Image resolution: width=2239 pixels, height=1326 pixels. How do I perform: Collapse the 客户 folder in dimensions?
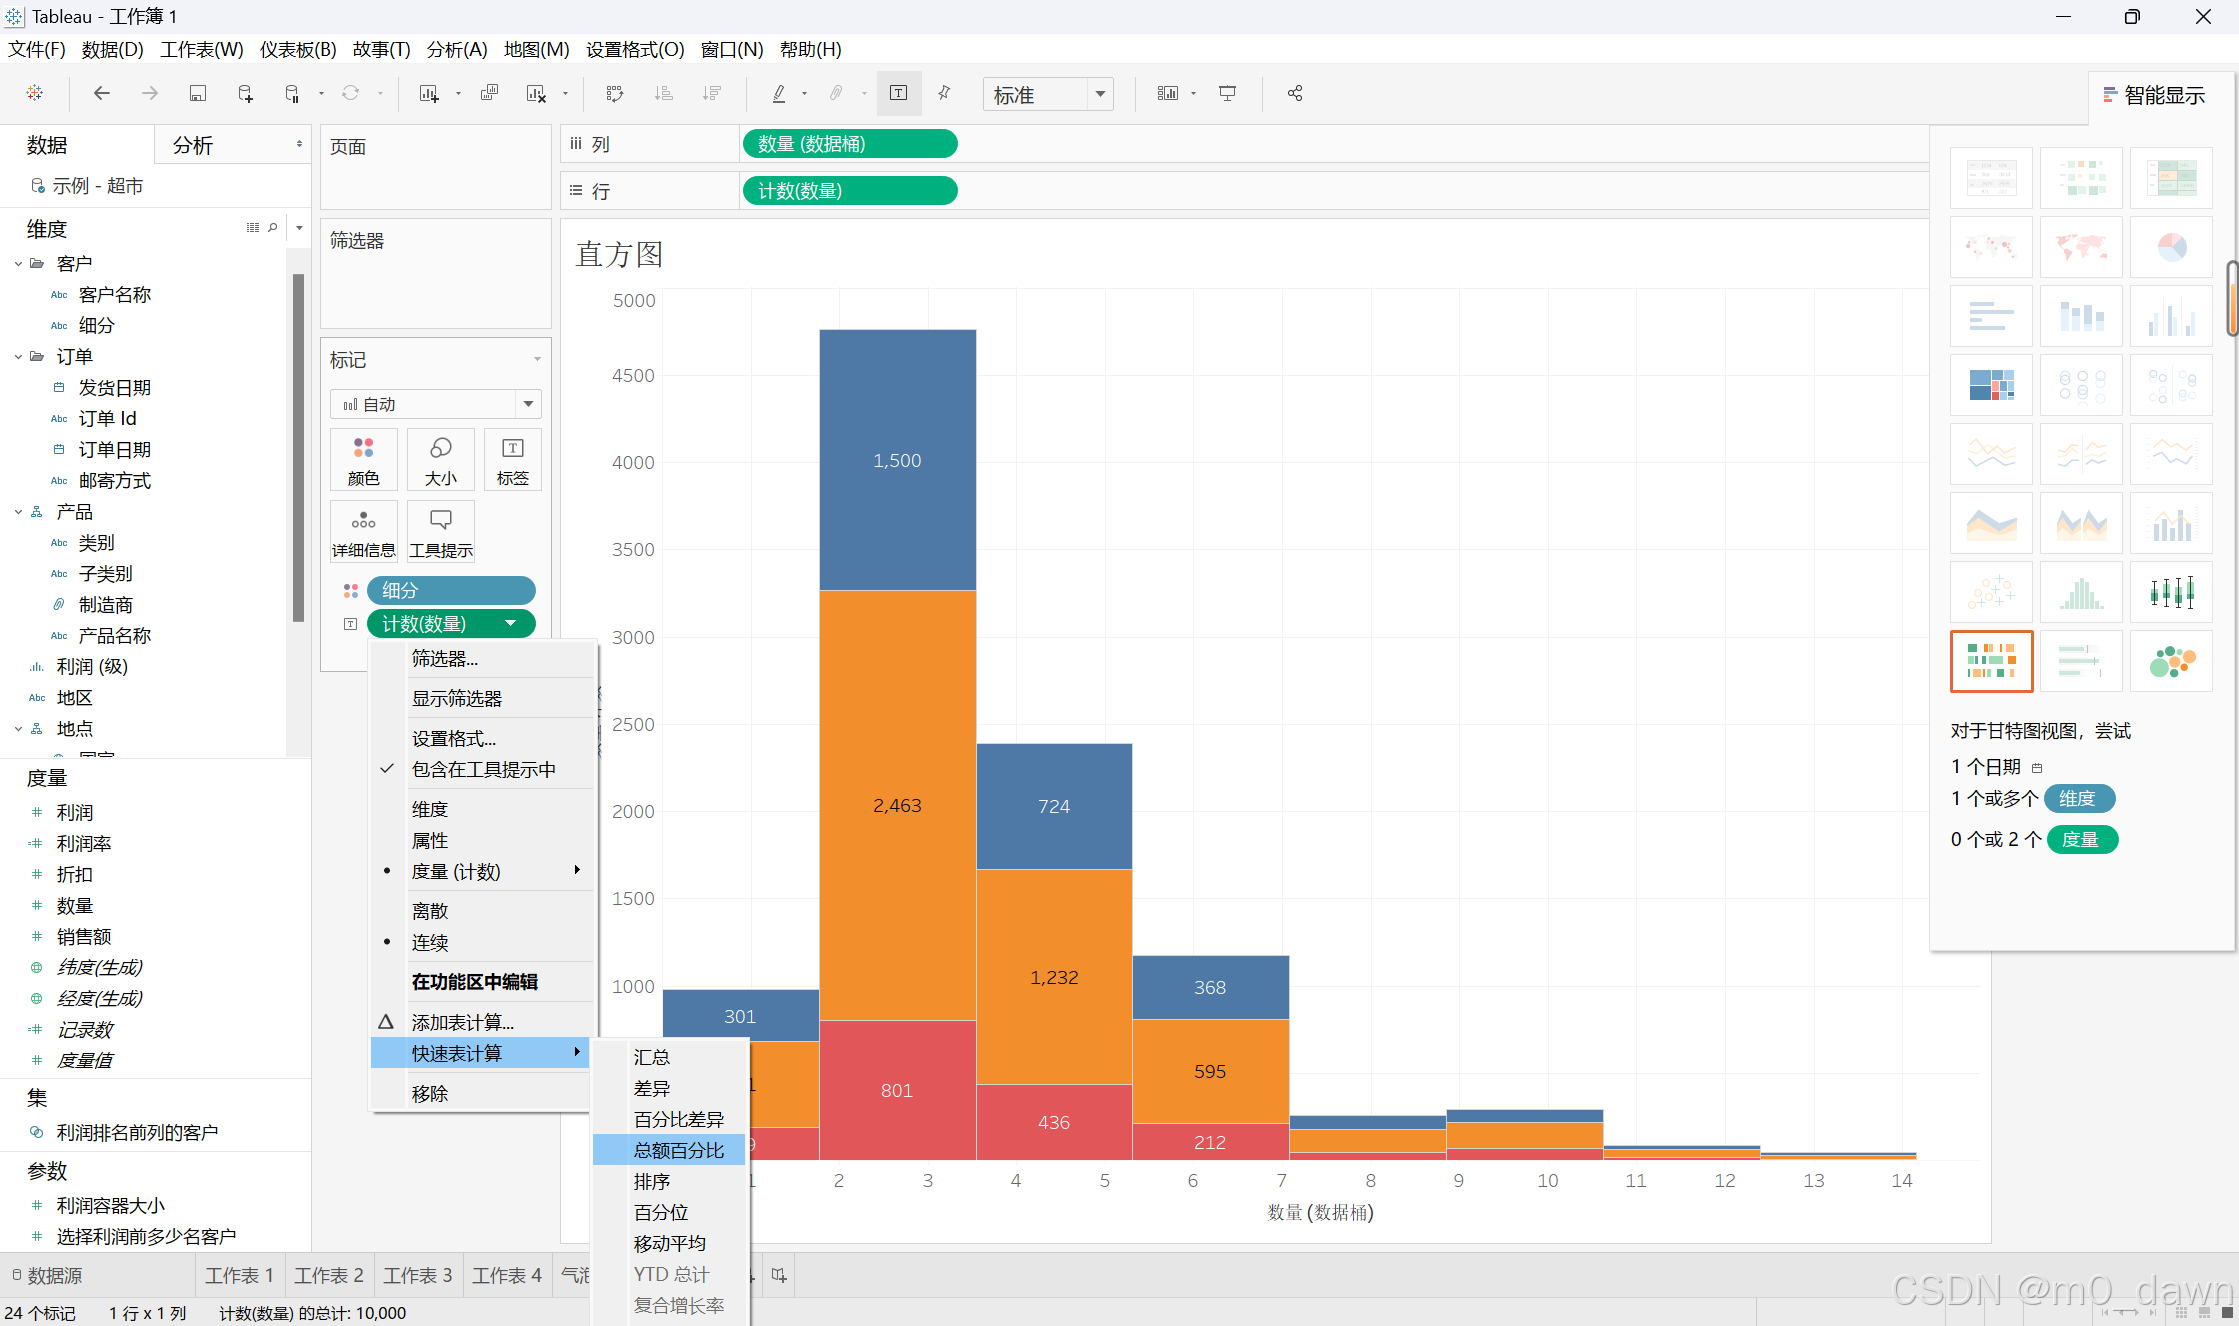pyautogui.click(x=19, y=264)
